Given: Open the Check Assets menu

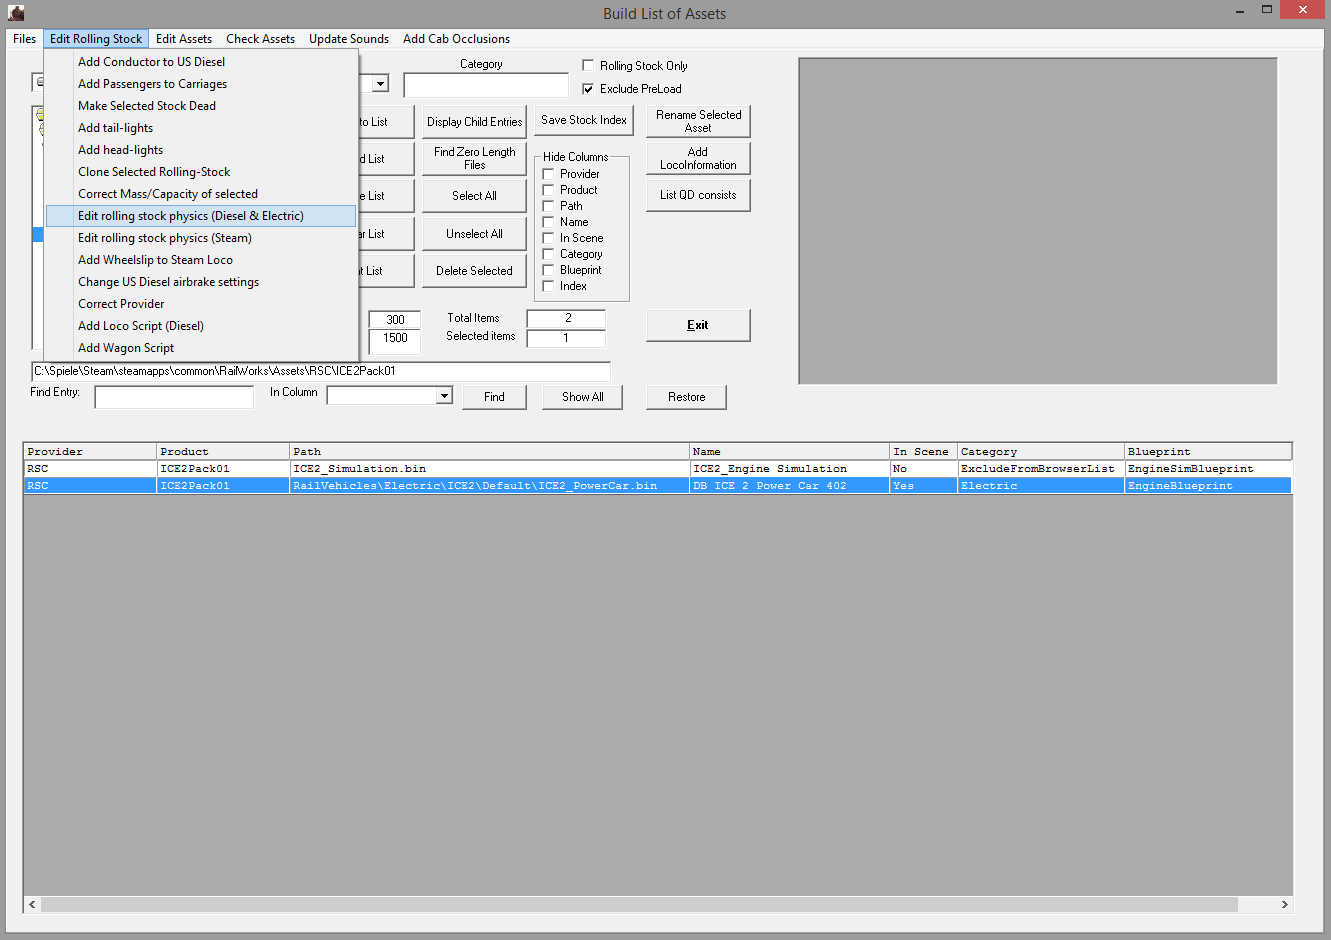Looking at the screenshot, I should [260, 39].
